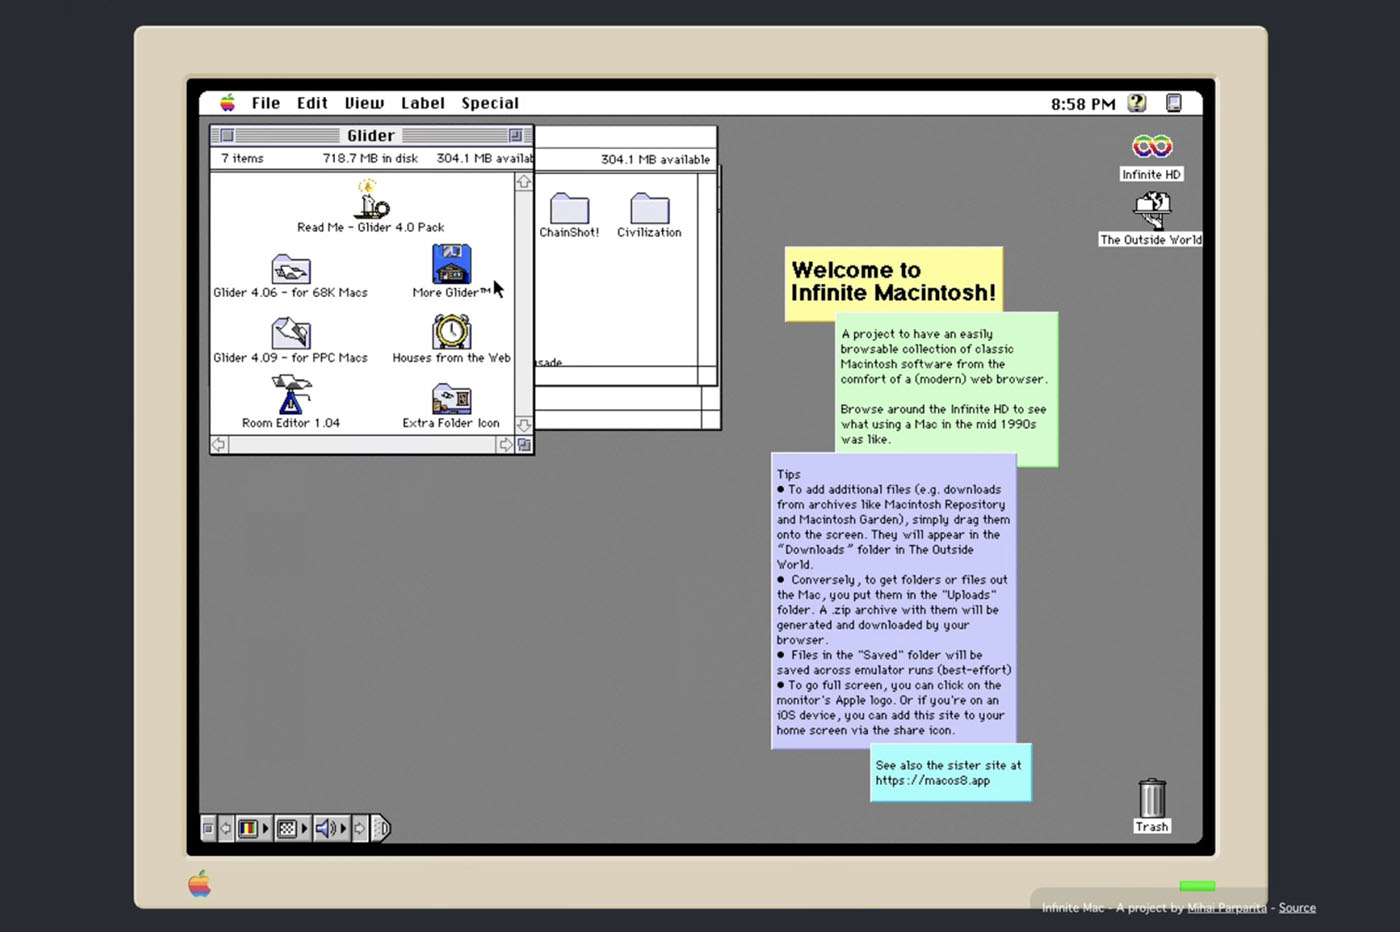Click '304.1 MB available' in the back window

coord(655,159)
